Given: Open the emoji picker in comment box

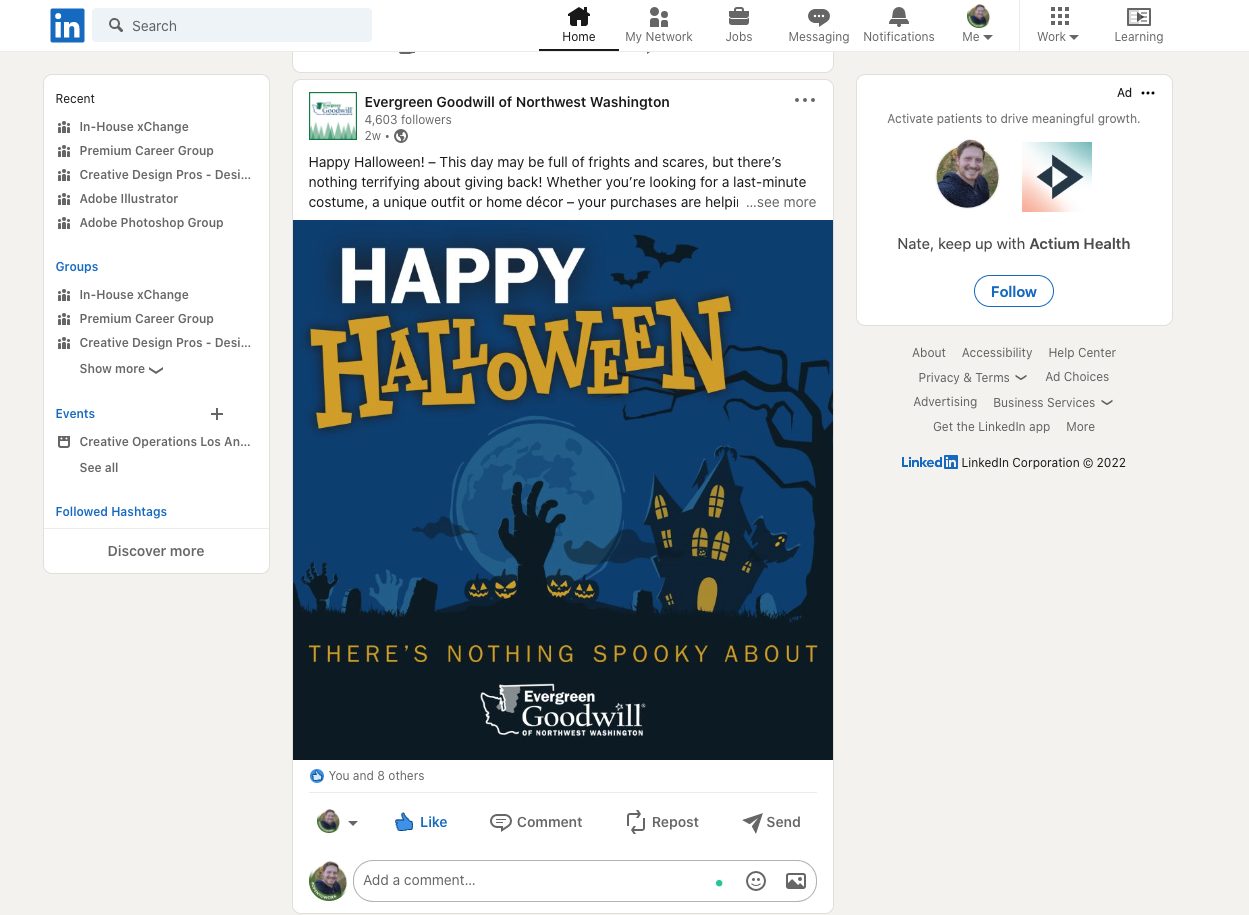Looking at the screenshot, I should (x=756, y=881).
